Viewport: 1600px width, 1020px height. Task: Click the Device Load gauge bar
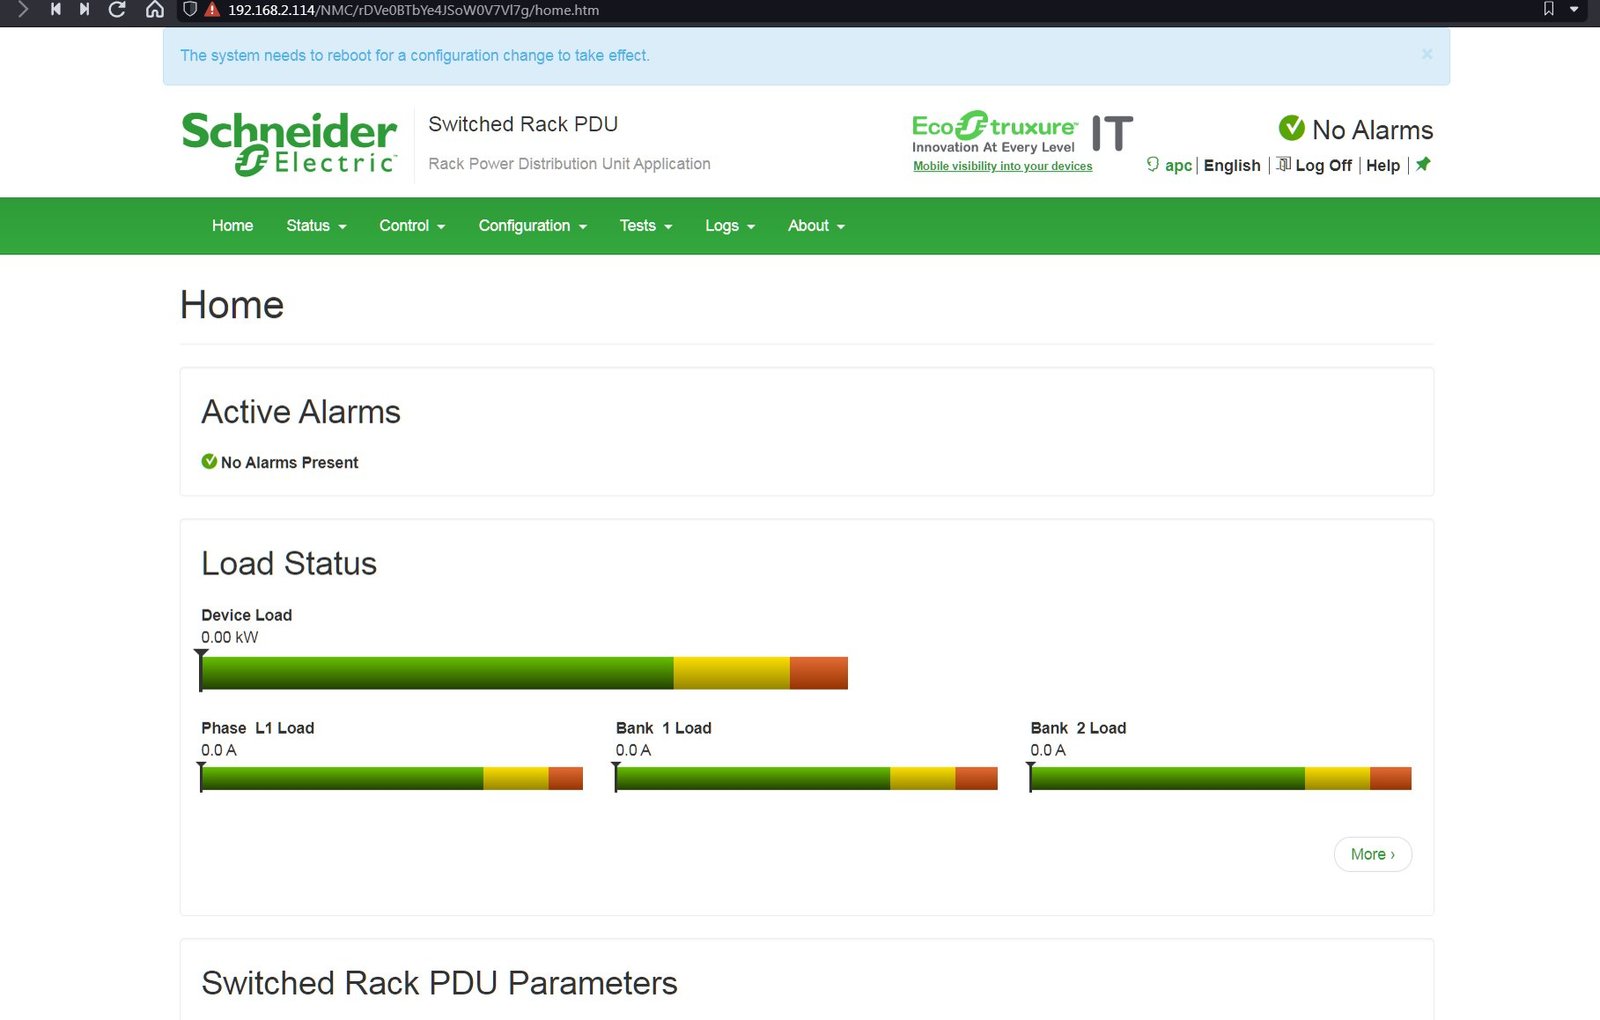tap(524, 673)
